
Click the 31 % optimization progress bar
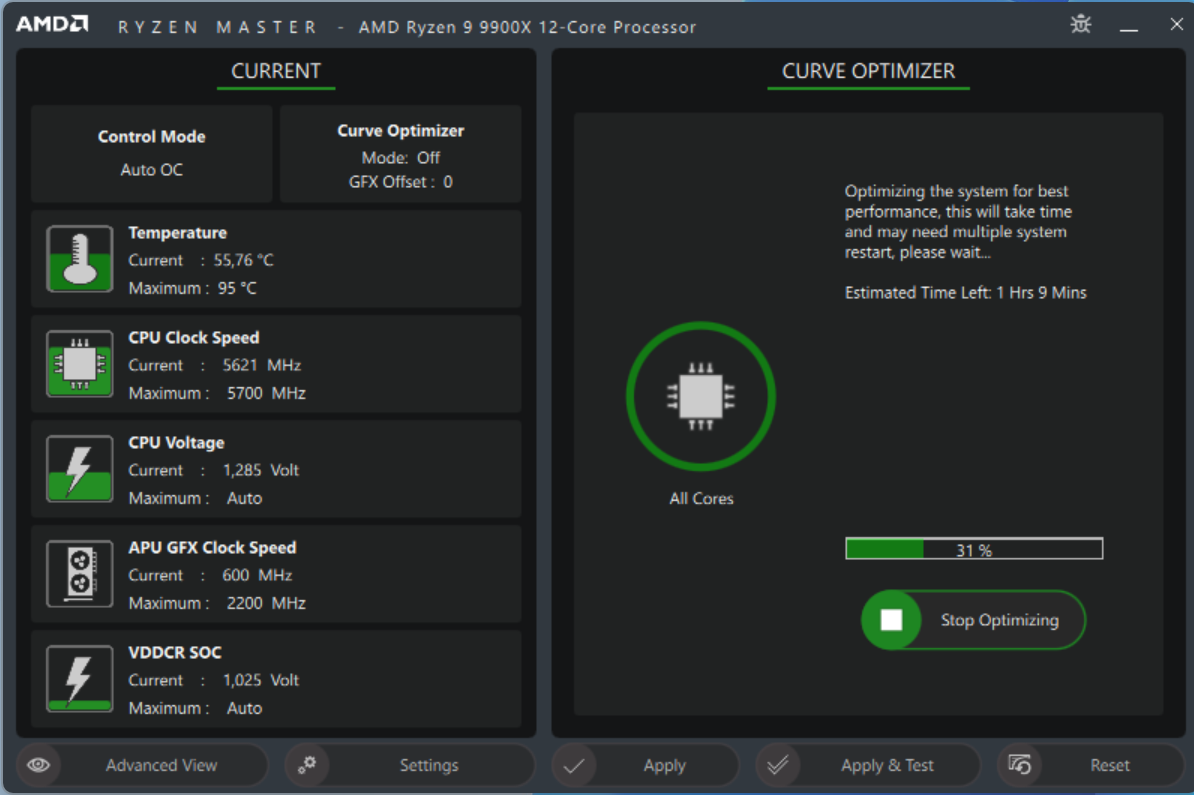click(974, 549)
